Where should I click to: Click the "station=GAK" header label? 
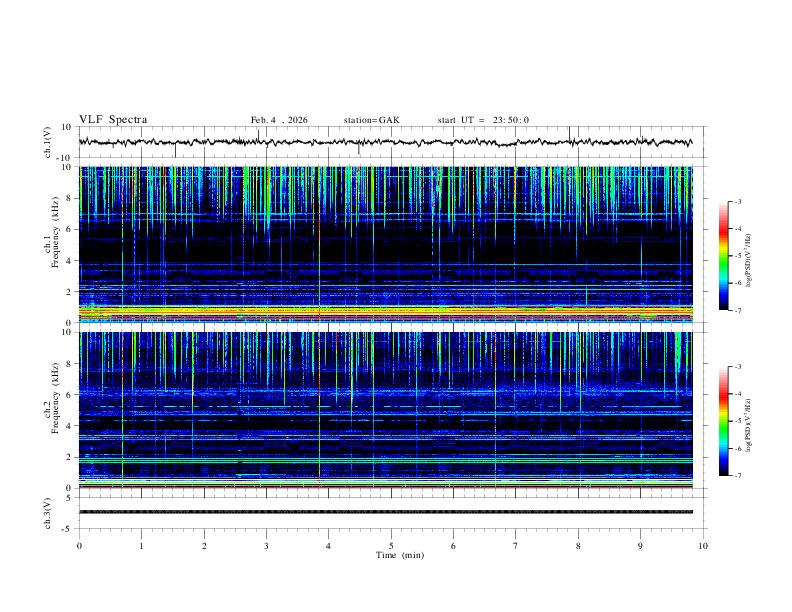pyautogui.click(x=371, y=120)
